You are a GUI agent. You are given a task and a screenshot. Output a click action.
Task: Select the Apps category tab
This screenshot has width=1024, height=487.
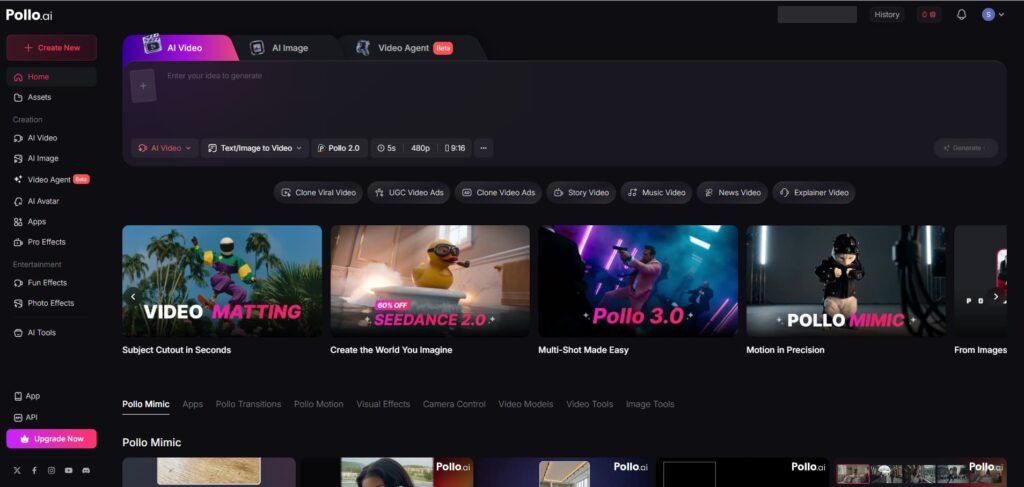[x=193, y=404]
